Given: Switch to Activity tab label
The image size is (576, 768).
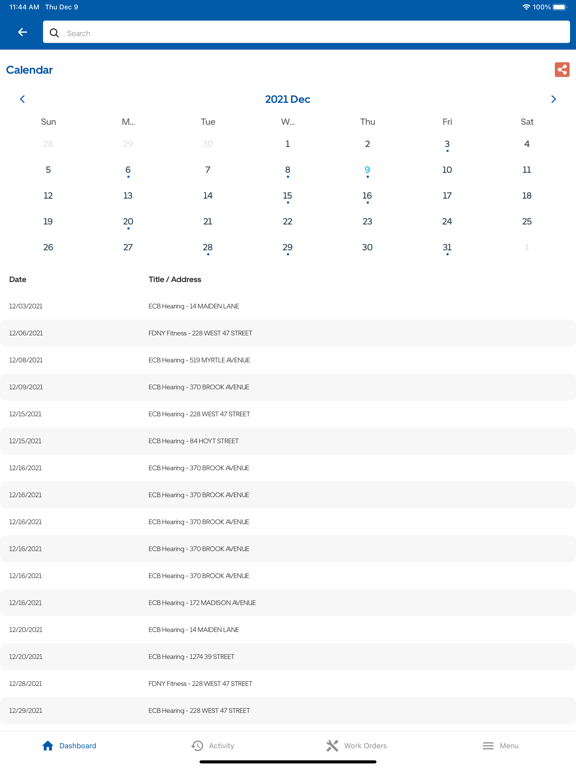Looking at the screenshot, I should [x=221, y=745].
